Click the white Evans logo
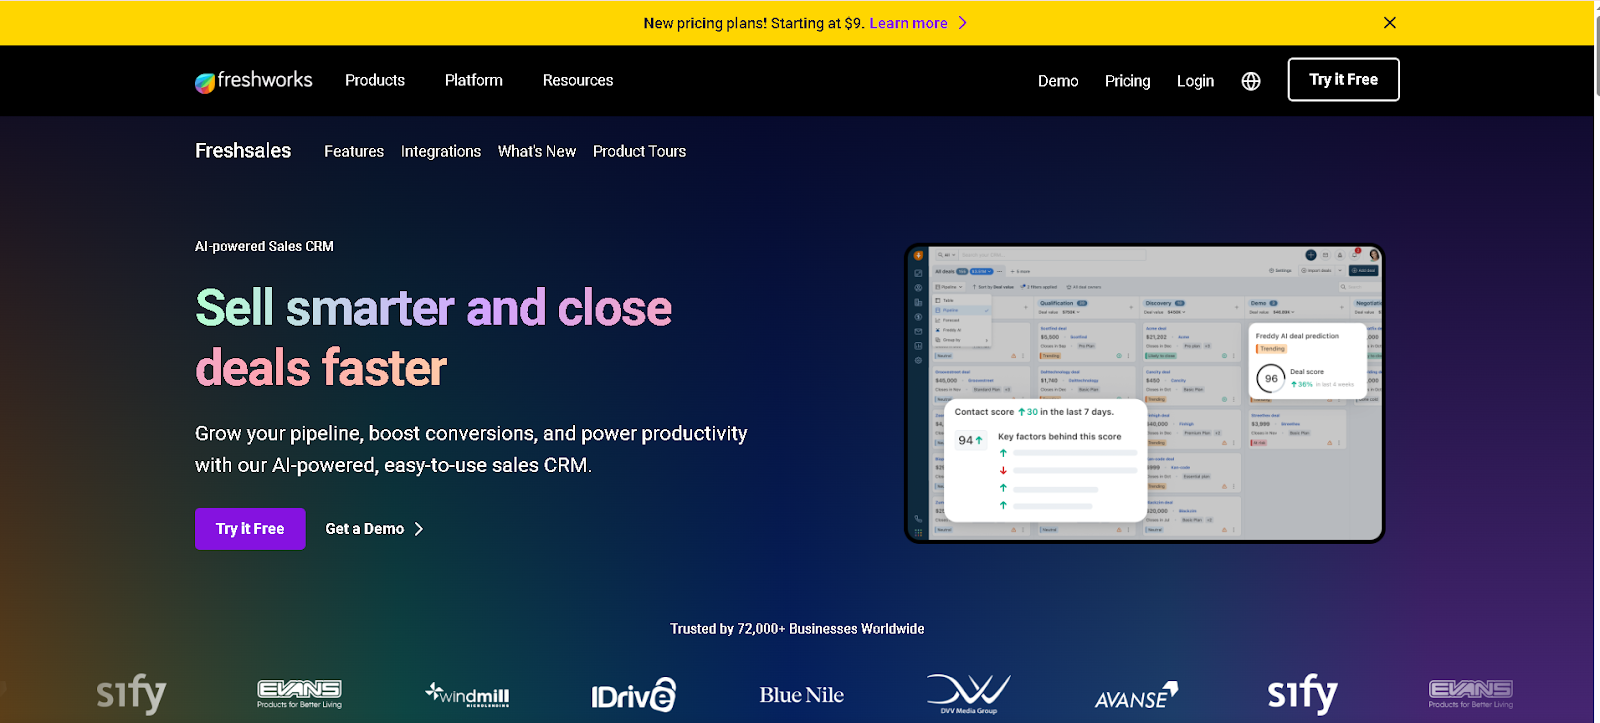The width and height of the screenshot is (1600, 723). click(x=299, y=694)
